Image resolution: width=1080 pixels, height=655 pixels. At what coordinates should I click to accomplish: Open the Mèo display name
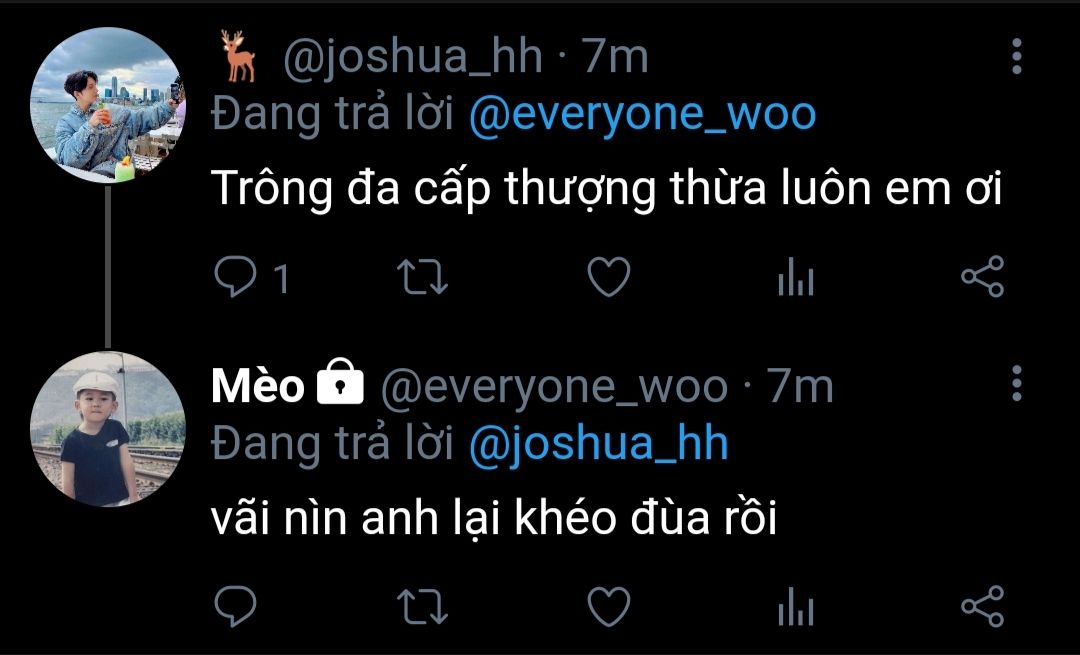pyautogui.click(x=258, y=386)
